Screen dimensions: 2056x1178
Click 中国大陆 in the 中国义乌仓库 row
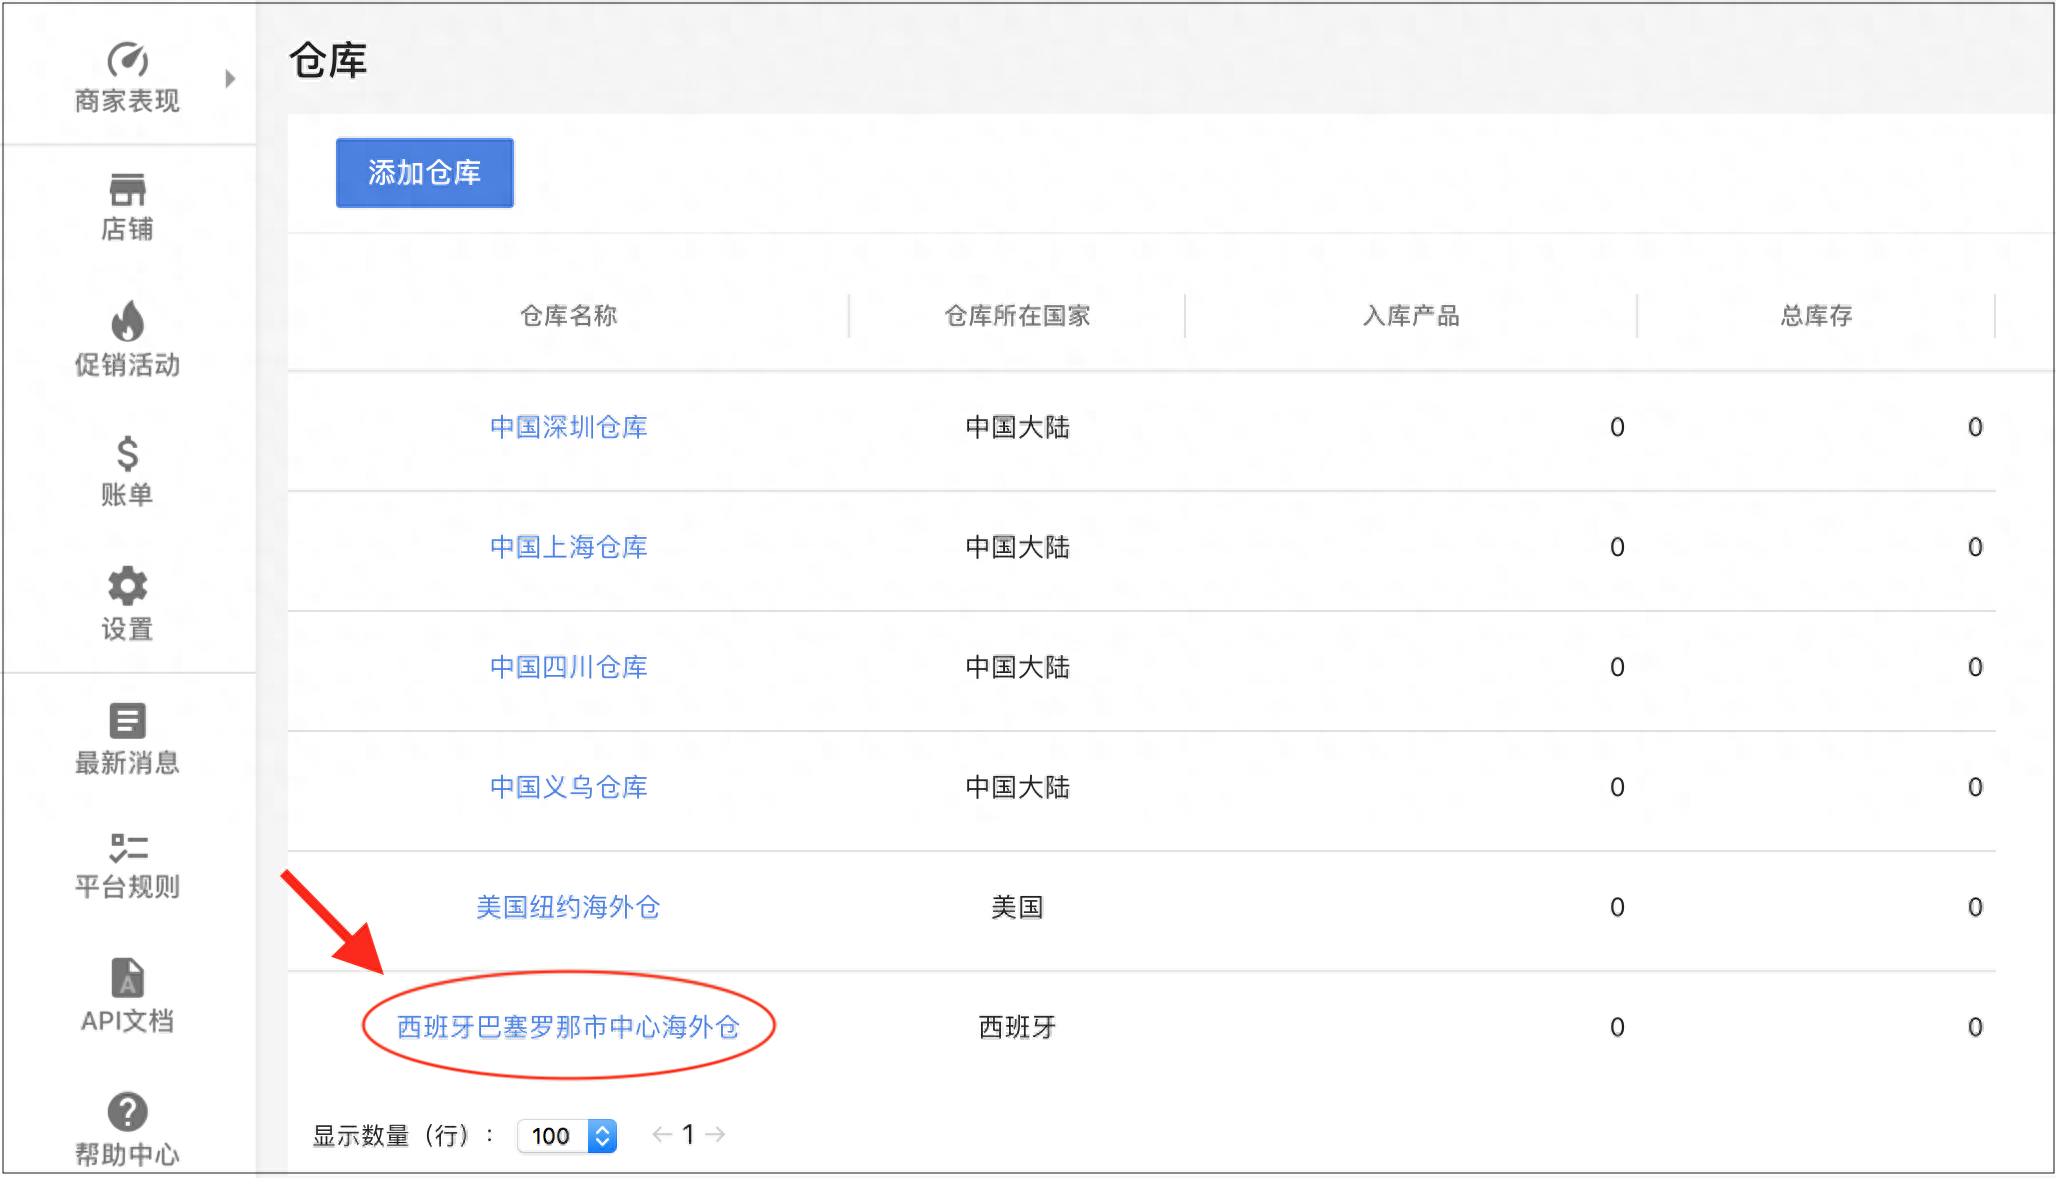tap(1018, 787)
